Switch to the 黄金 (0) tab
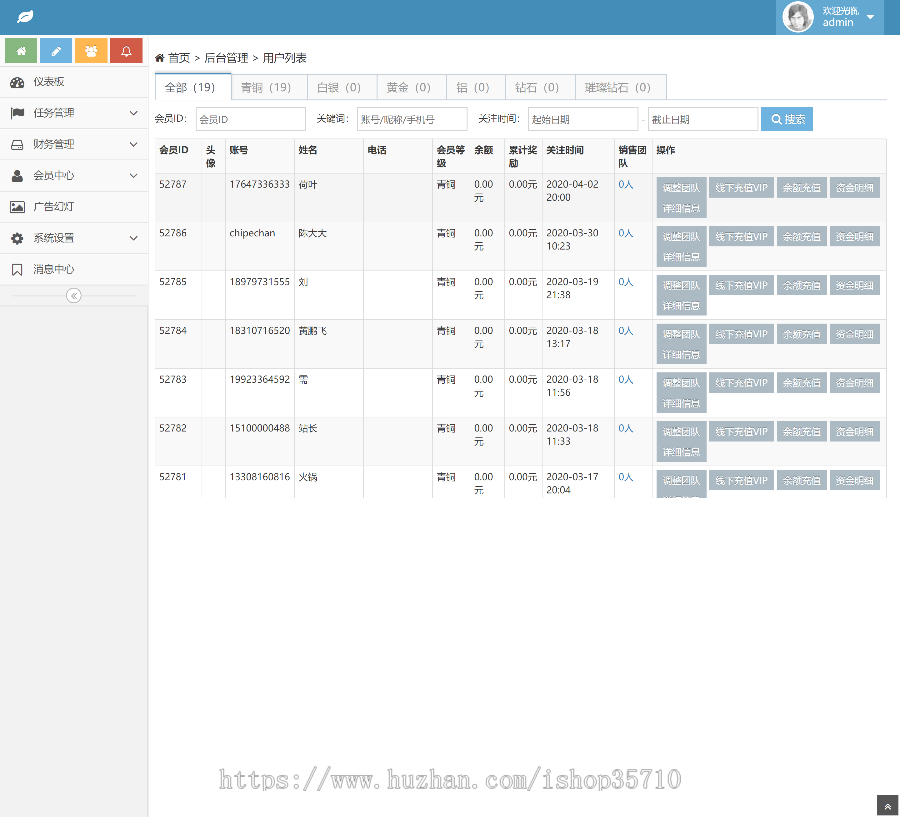Screen dimensions: 900x817 tap(412, 87)
